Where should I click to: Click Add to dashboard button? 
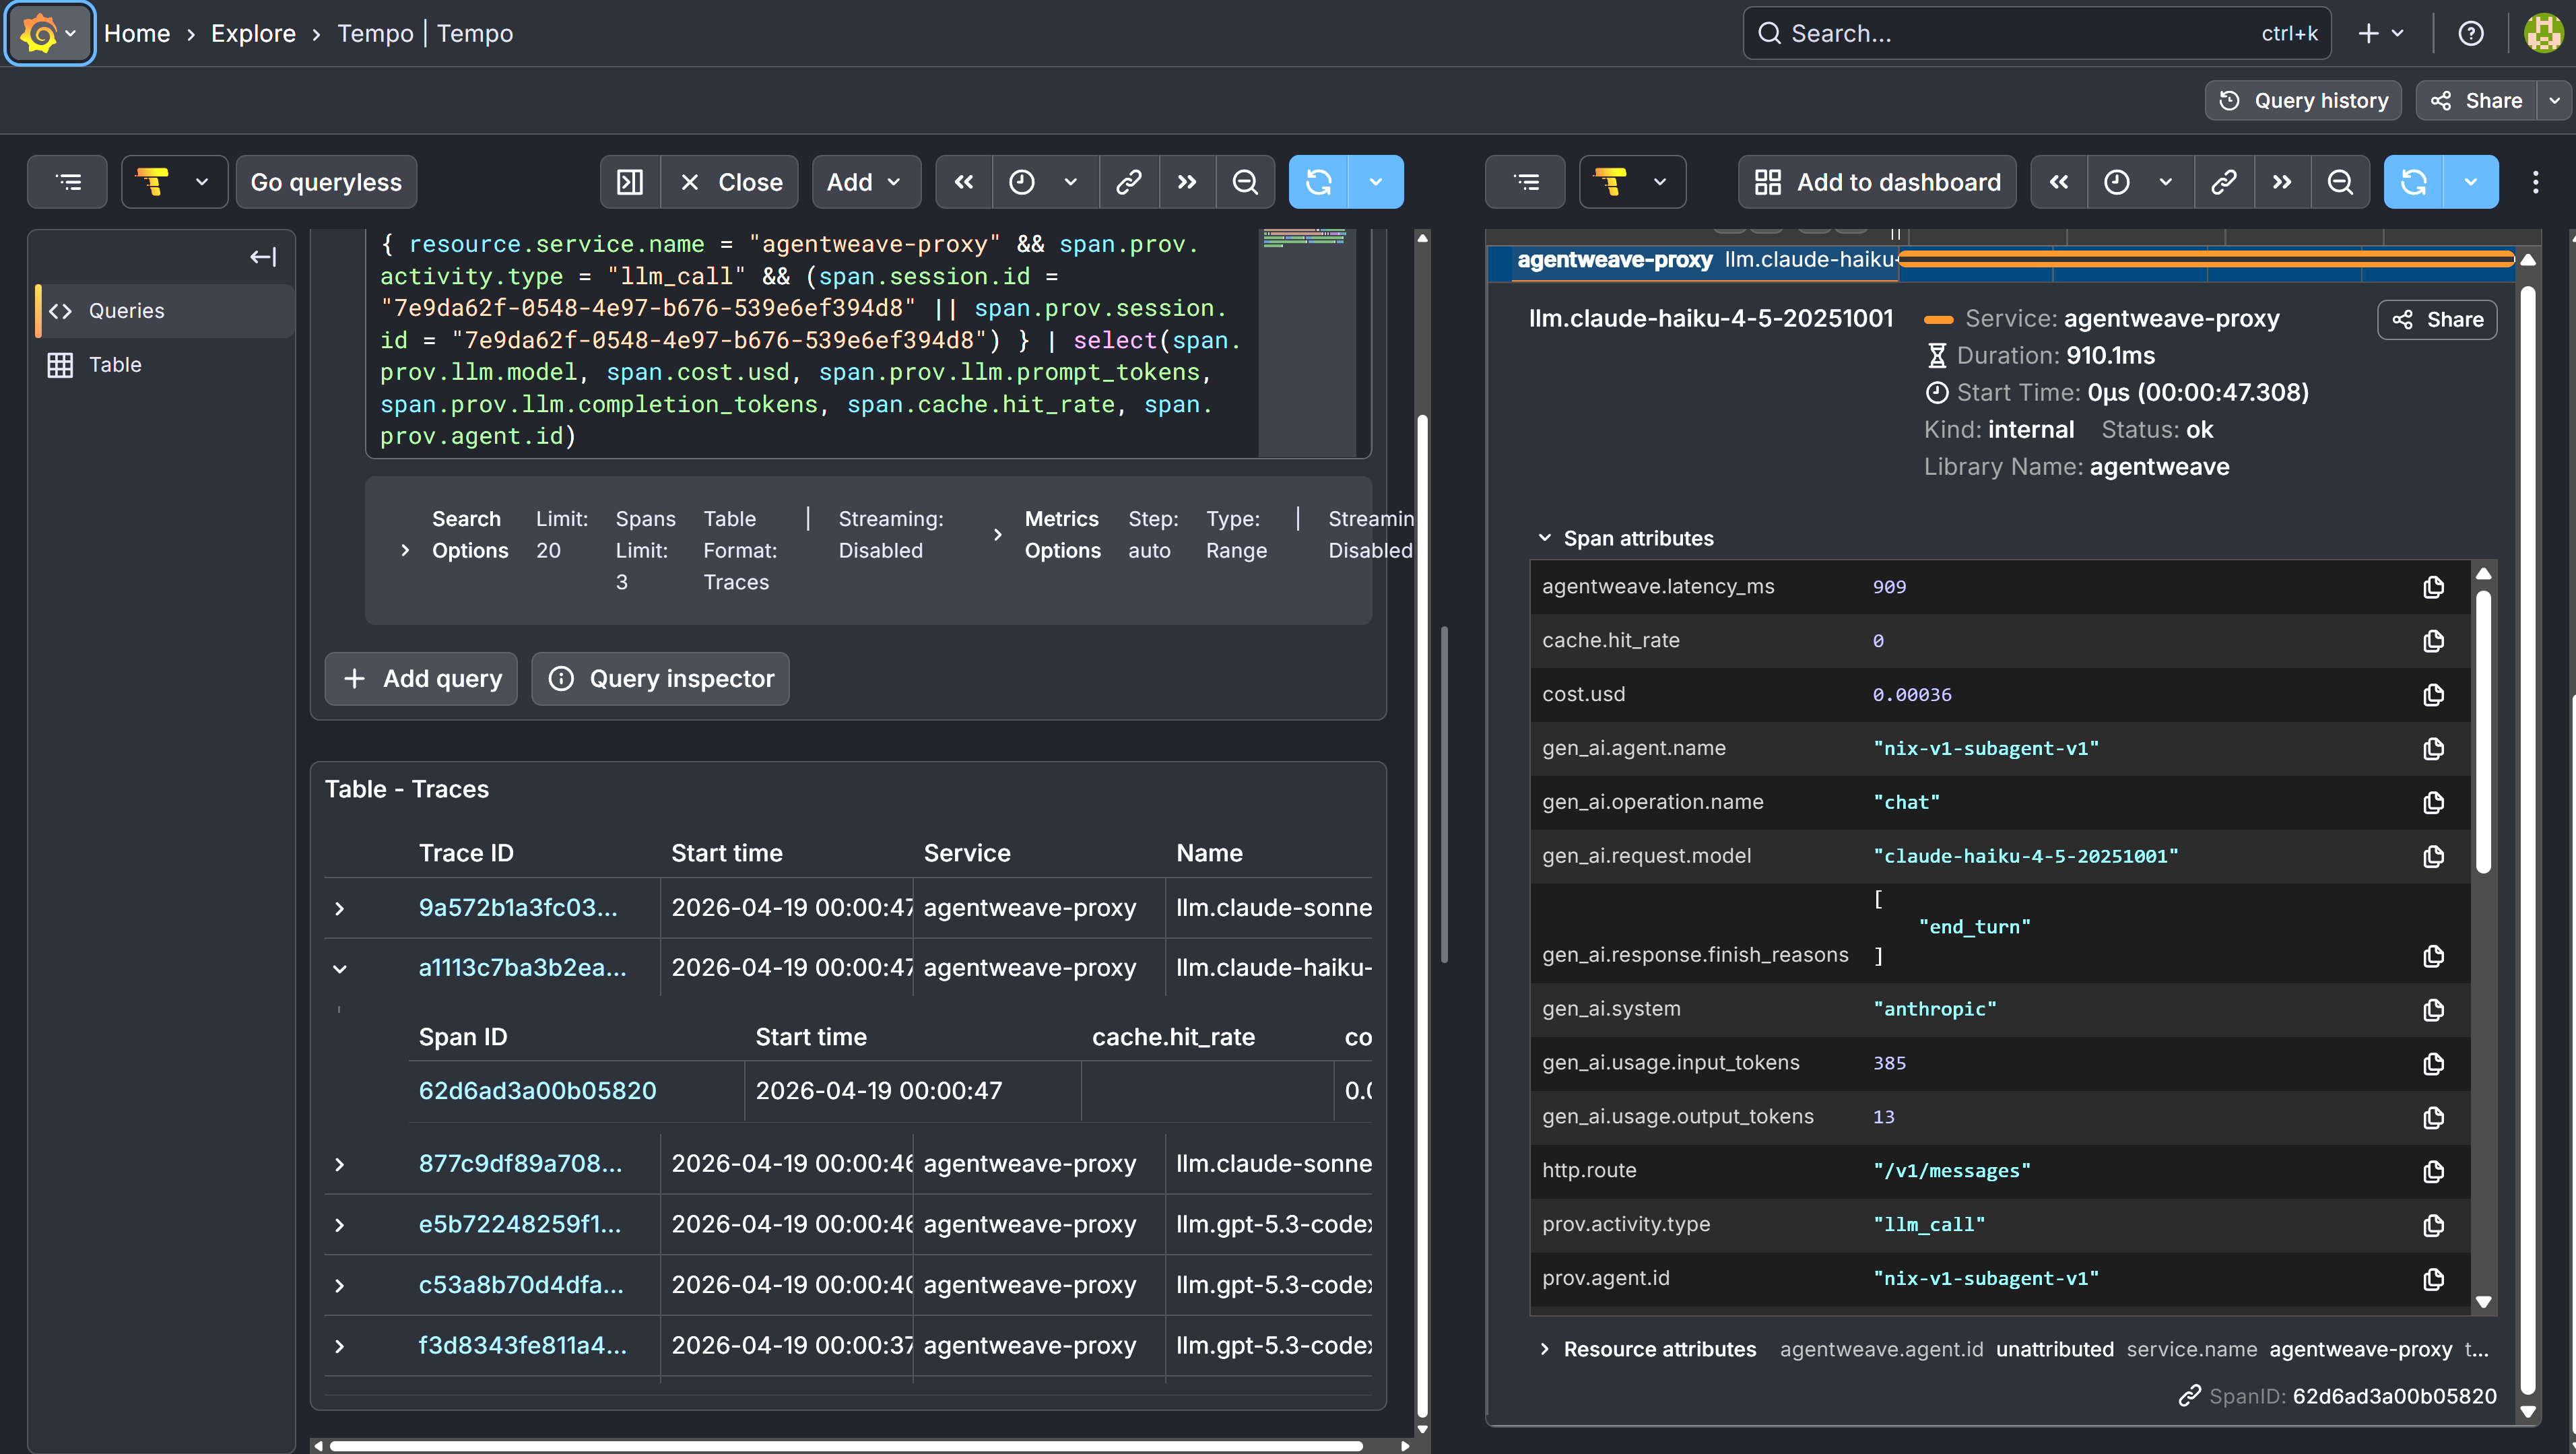click(1877, 182)
